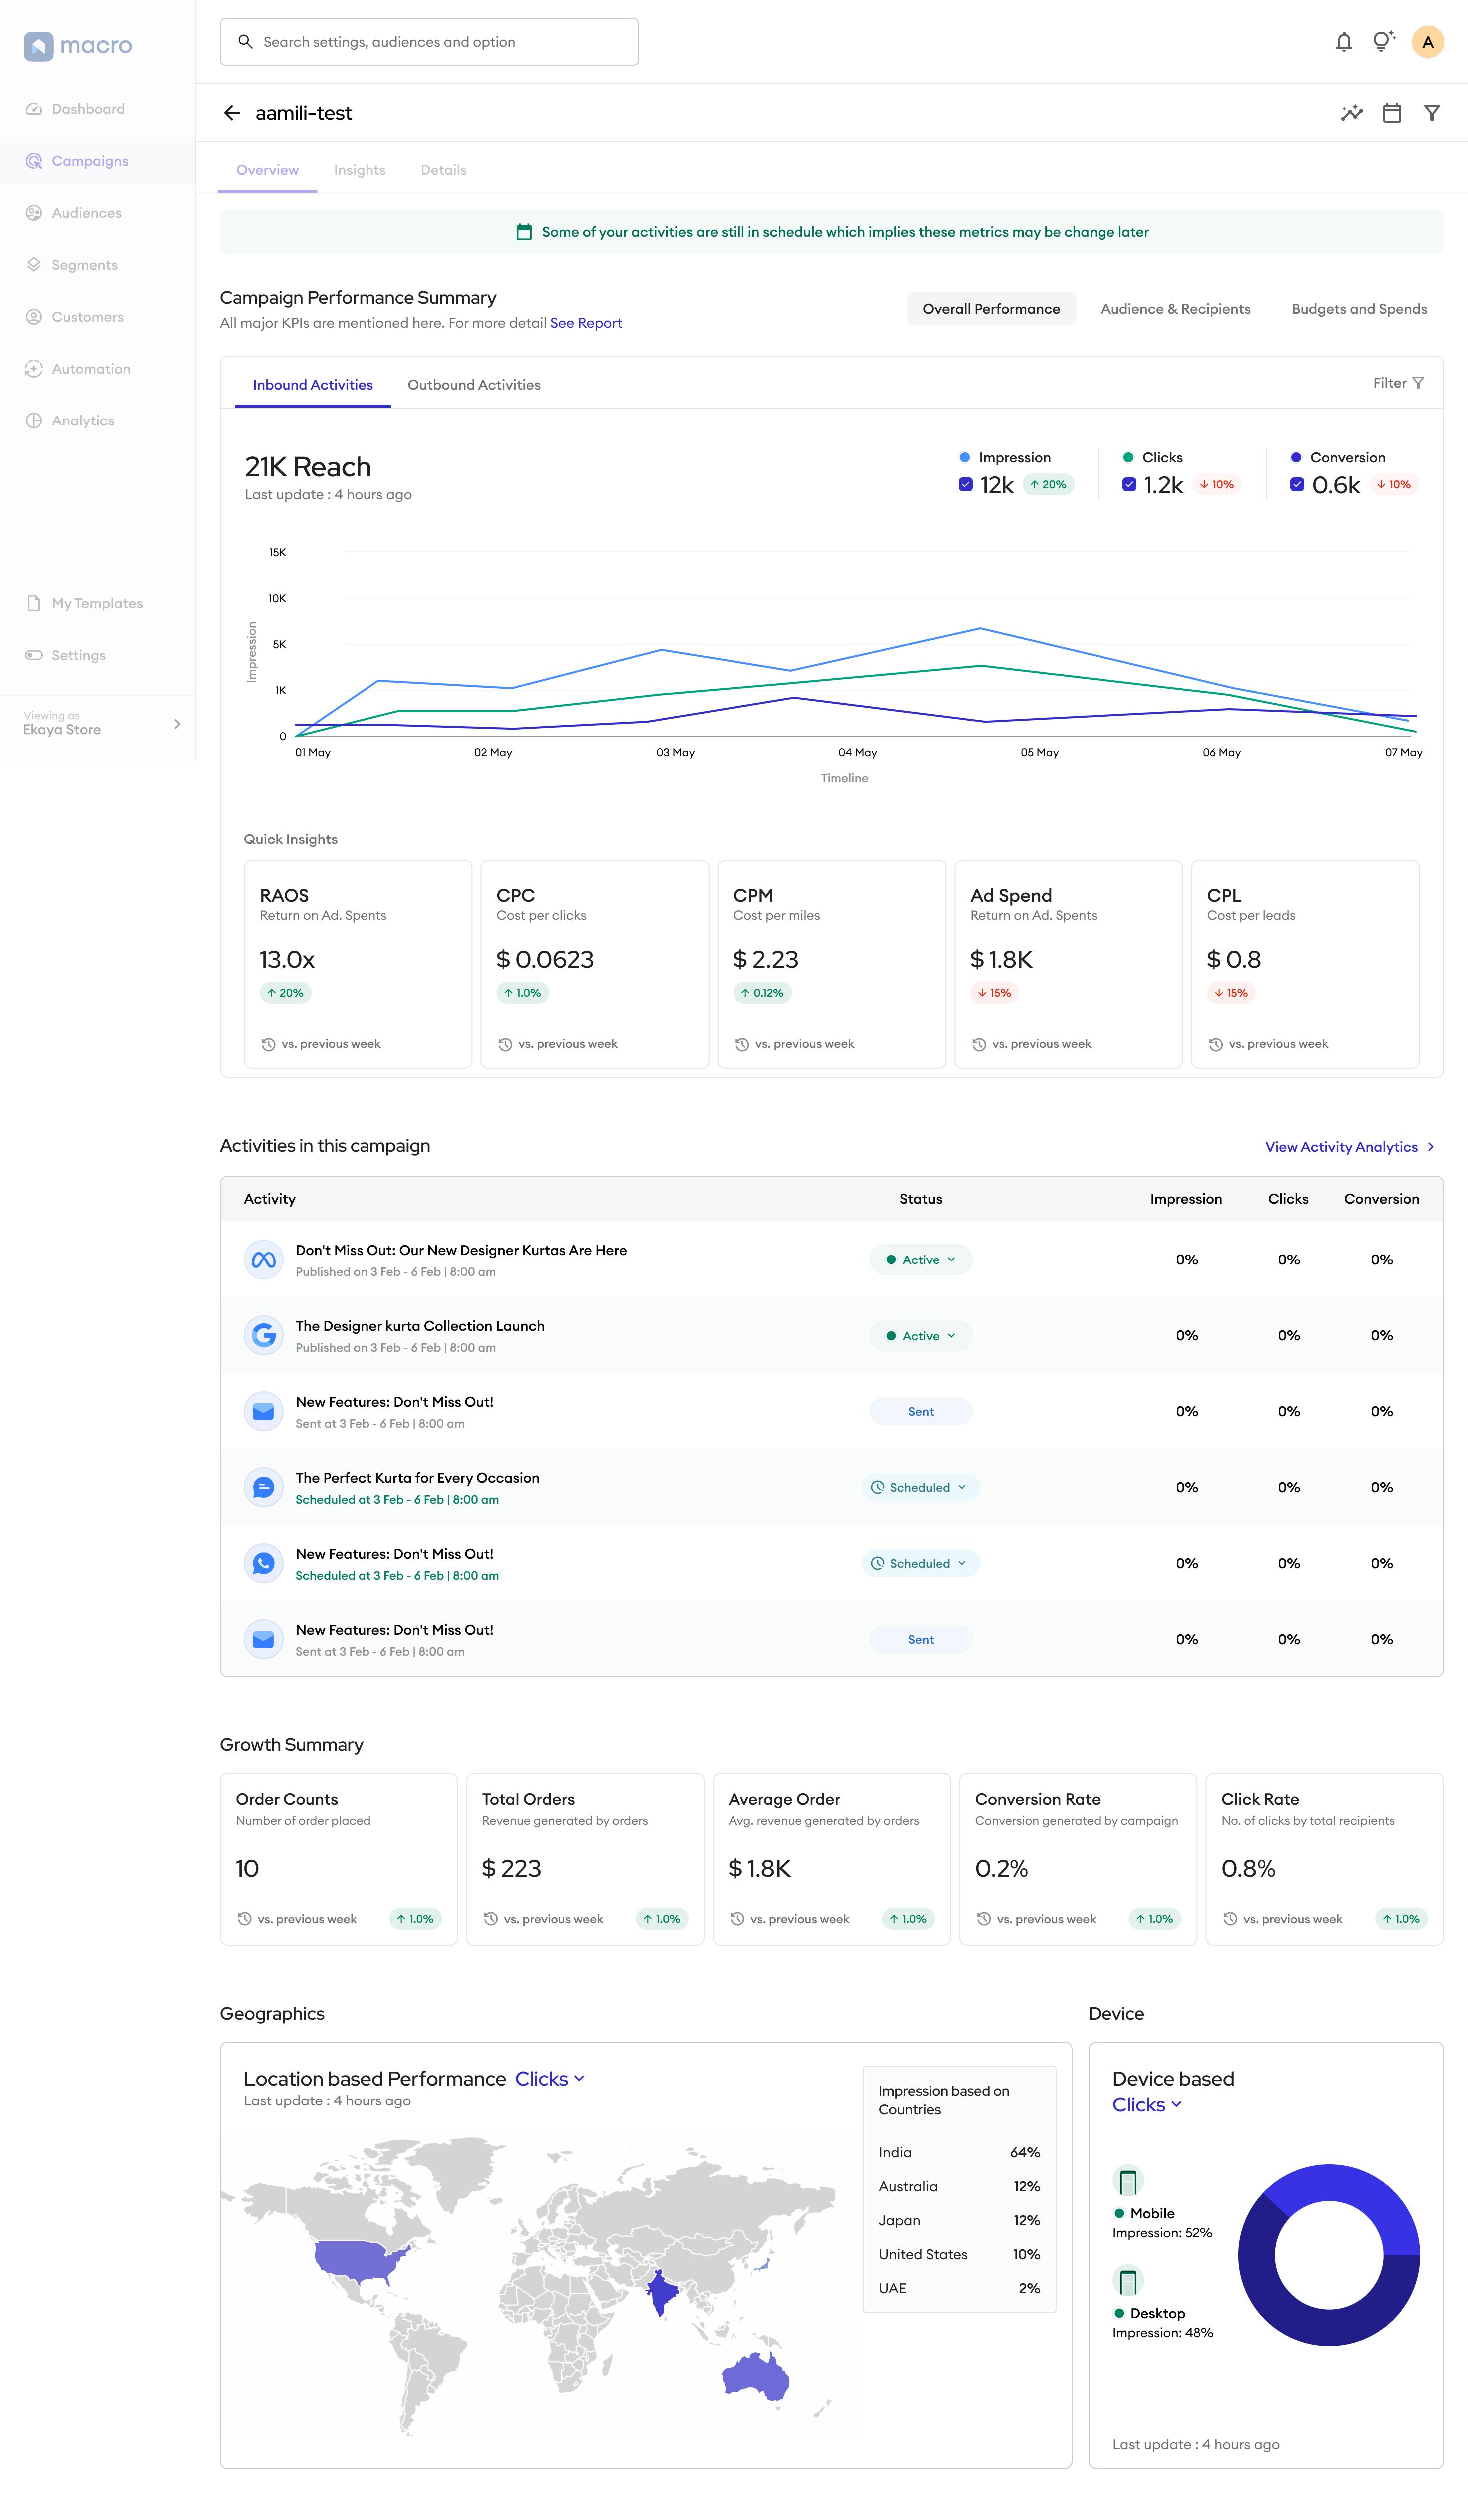Toggle the Impression series checkbox
Image resolution: width=1468 pixels, height=2520 pixels.
point(965,485)
